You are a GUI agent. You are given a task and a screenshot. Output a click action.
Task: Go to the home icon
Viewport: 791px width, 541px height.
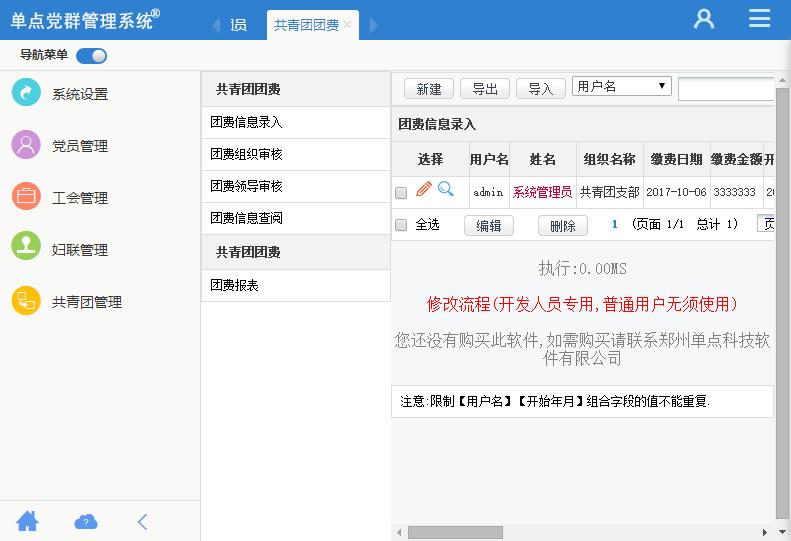pyautogui.click(x=27, y=521)
